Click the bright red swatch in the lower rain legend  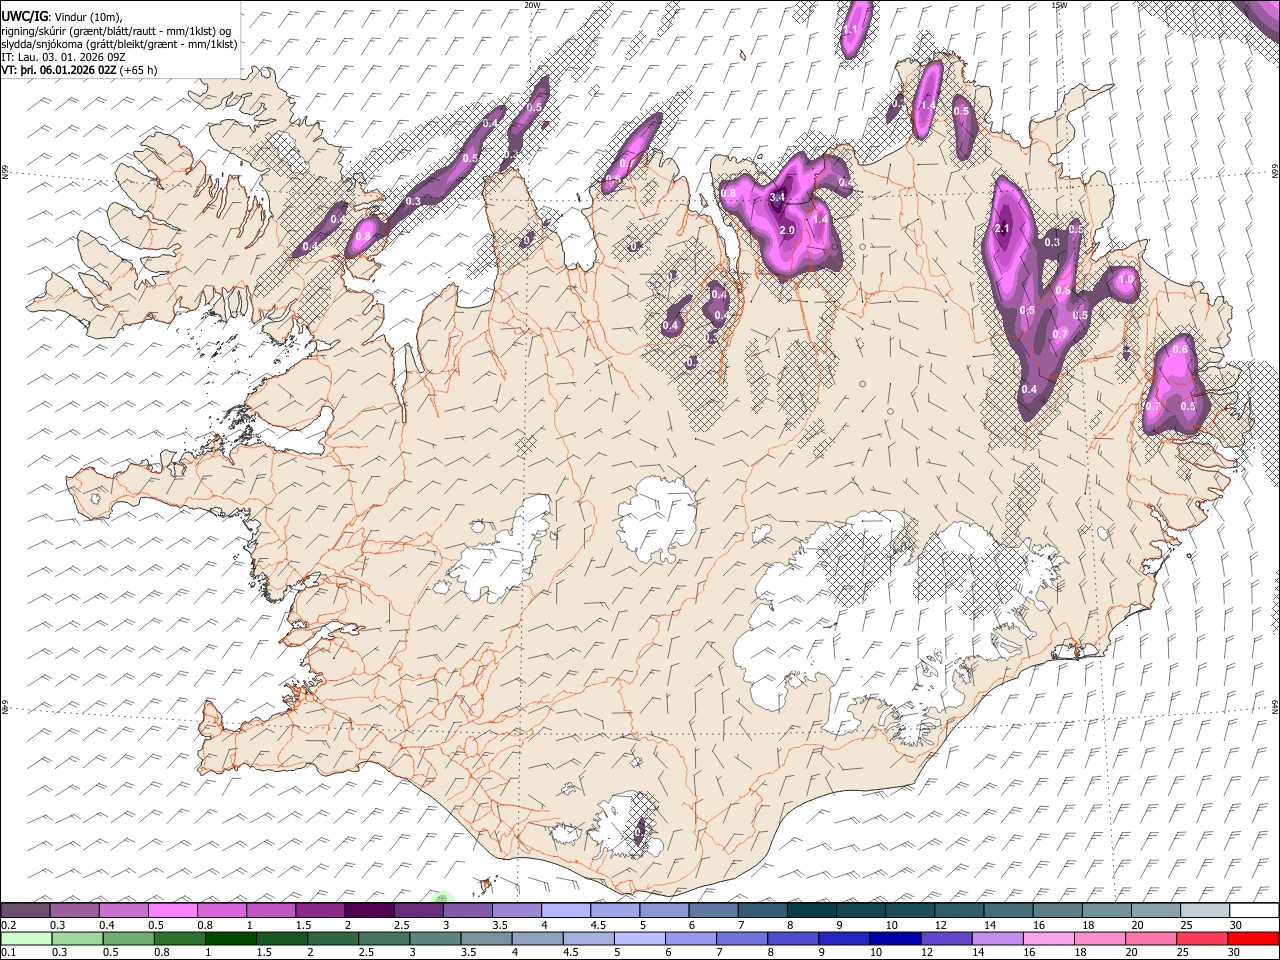point(1254,938)
